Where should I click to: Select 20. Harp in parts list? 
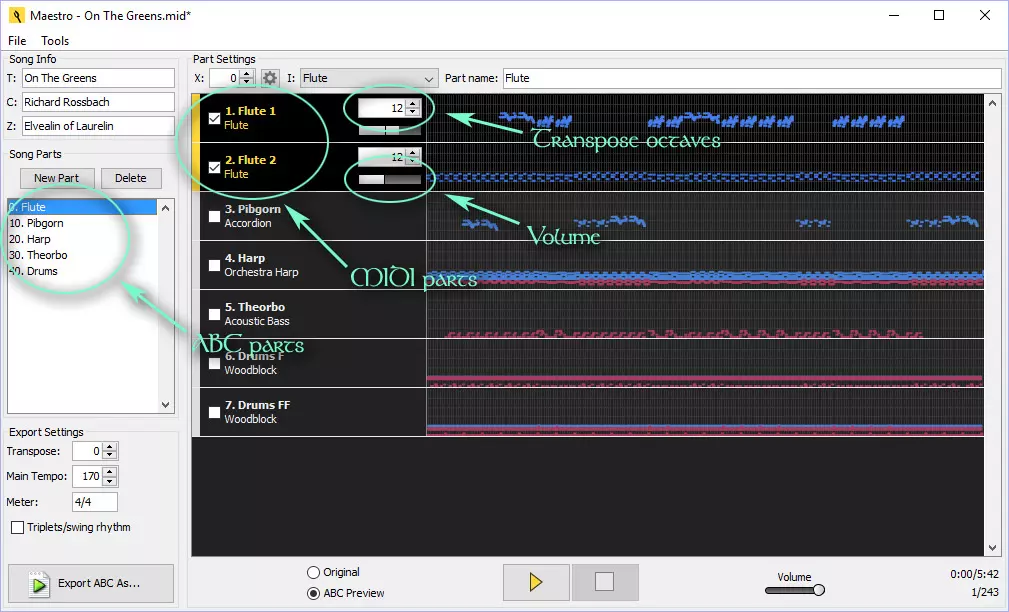tap(82, 239)
